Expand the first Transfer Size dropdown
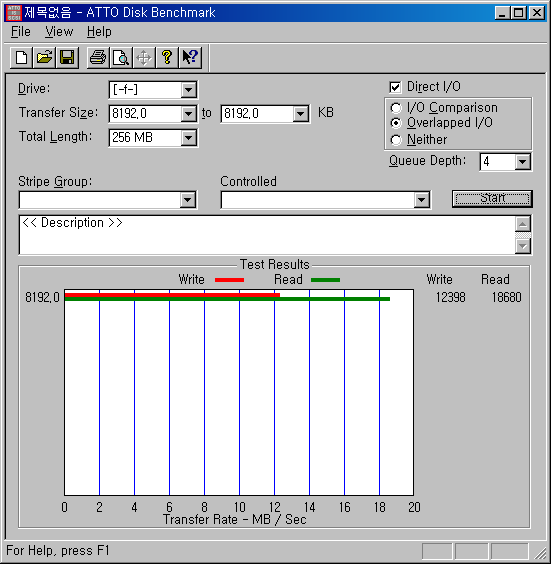The image size is (551, 564). tap(188, 114)
